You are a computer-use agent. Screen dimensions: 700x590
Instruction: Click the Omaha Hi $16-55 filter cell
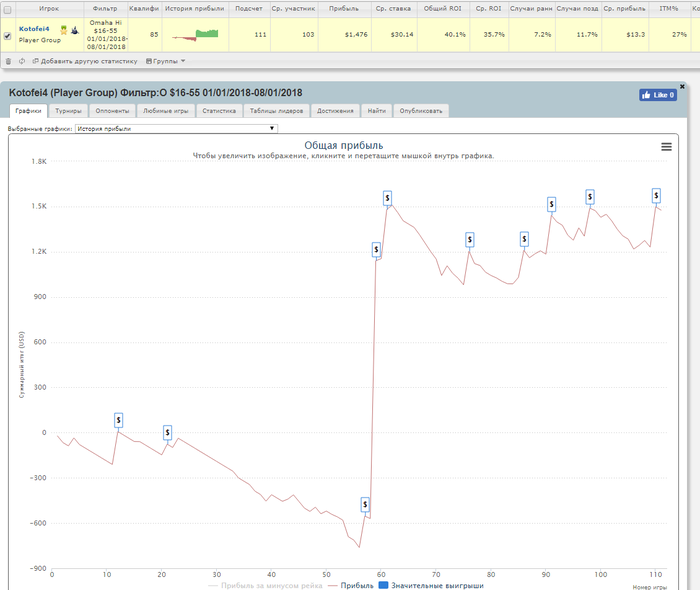pos(106,35)
